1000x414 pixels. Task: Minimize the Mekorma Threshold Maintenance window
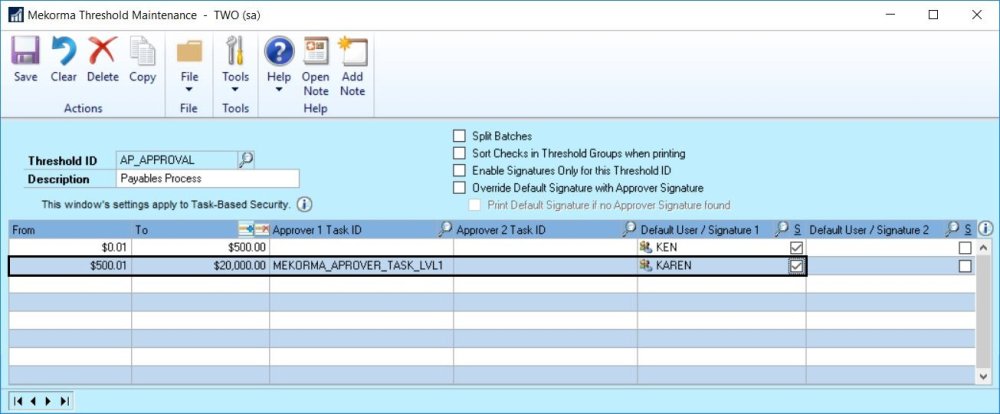(890, 15)
